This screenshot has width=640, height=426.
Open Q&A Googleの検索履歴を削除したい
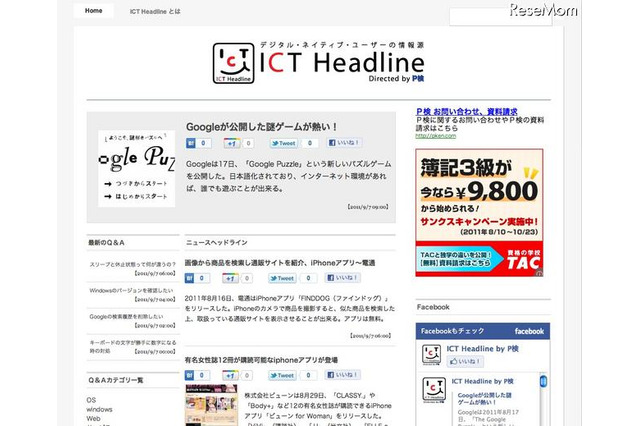coord(126,317)
